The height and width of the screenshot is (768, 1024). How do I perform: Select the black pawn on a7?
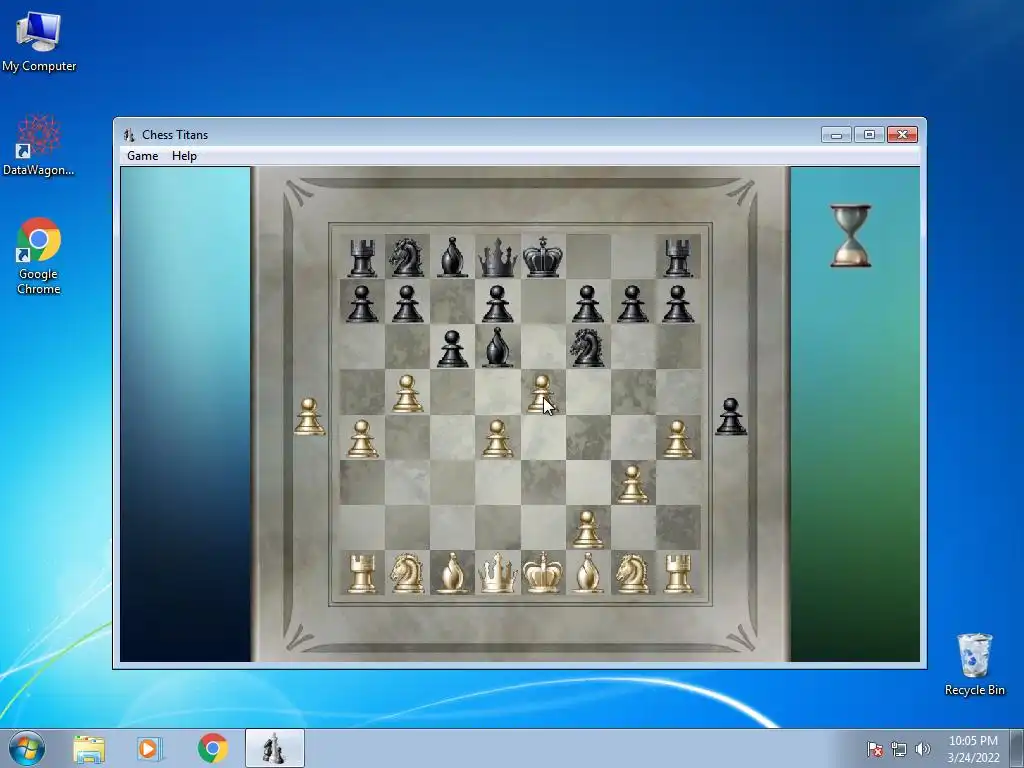[x=362, y=303]
